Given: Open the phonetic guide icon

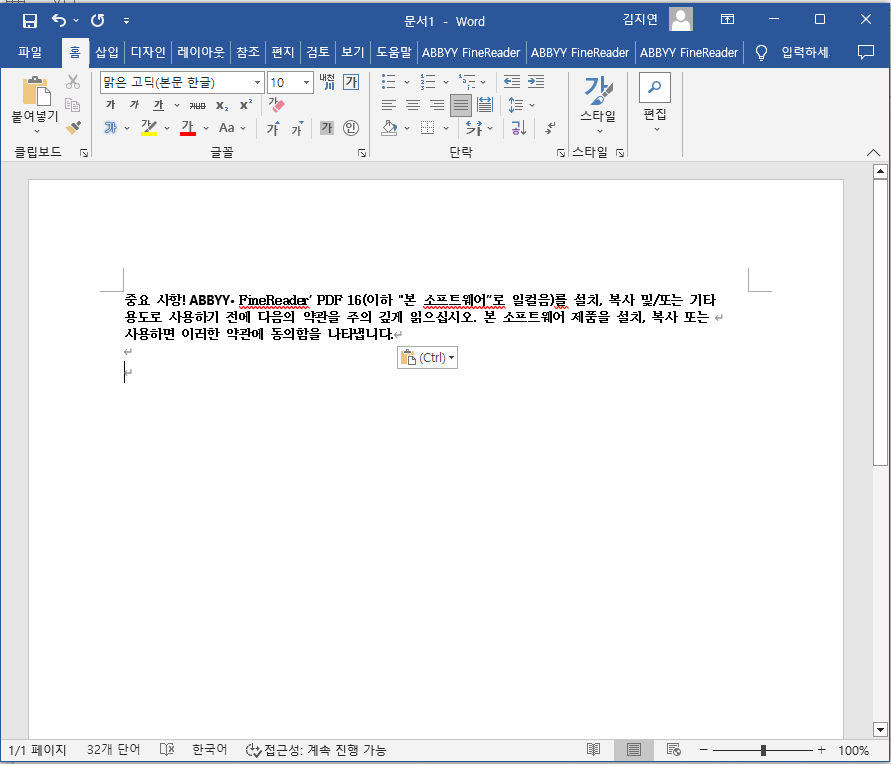Looking at the screenshot, I should [x=327, y=82].
